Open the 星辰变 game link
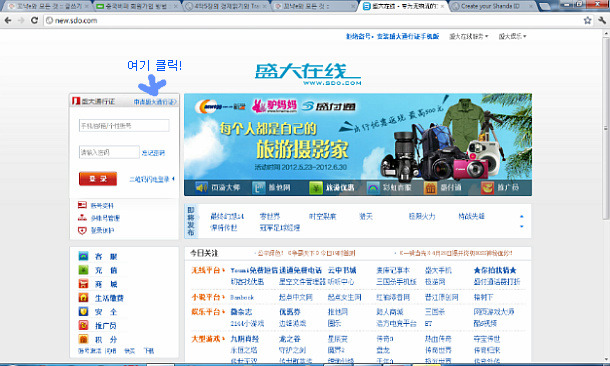 (337, 339)
